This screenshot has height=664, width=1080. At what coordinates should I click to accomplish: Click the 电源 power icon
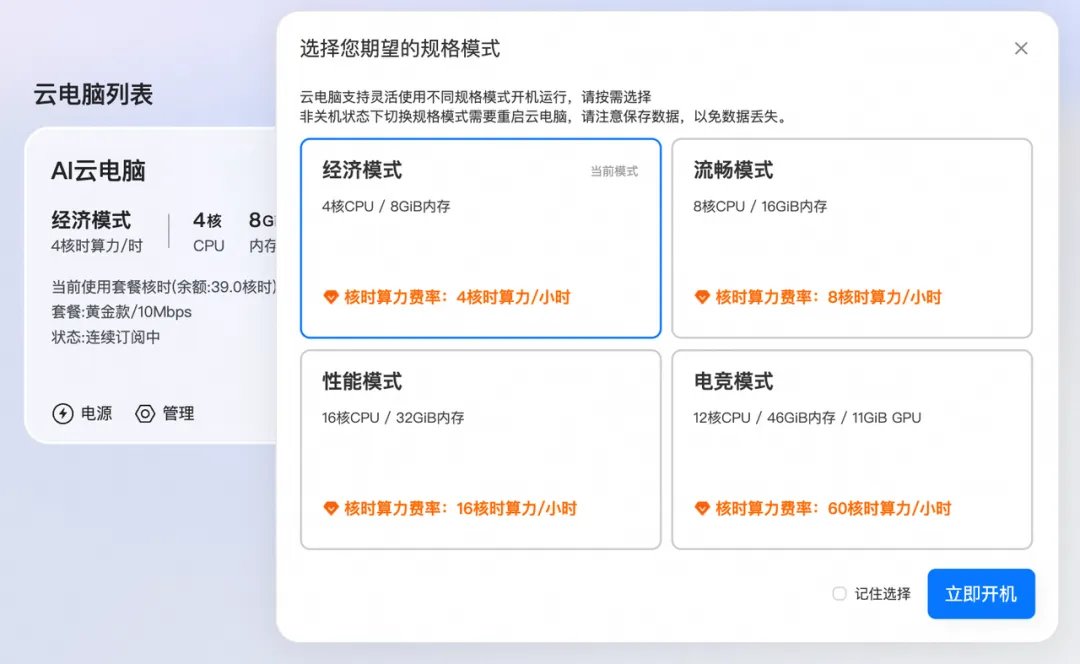[63, 413]
